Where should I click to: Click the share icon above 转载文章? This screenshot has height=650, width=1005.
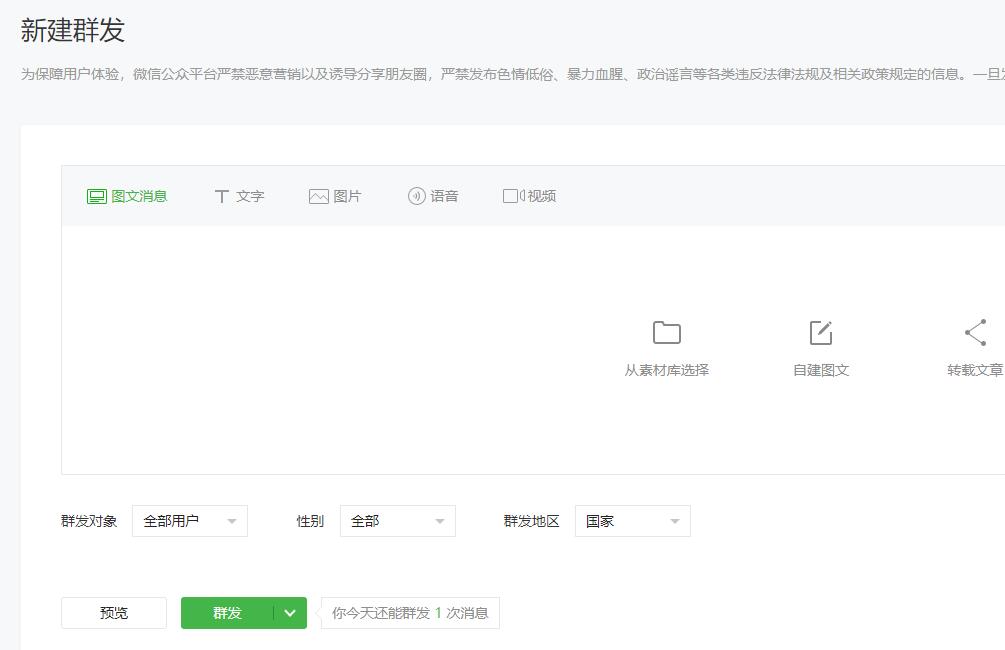[975, 333]
